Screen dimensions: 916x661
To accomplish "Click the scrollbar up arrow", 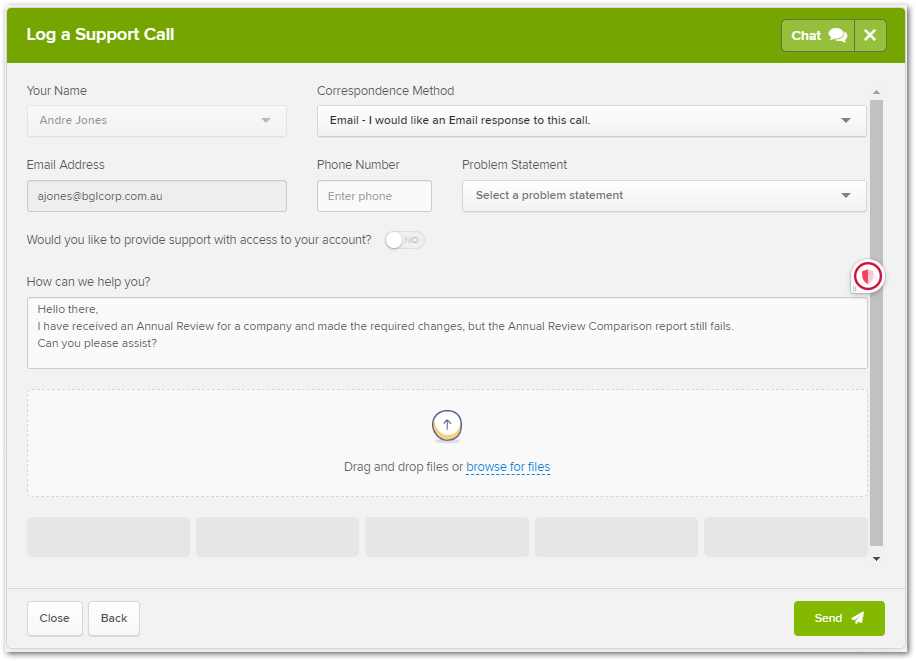I will pyautogui.click(x=877, y=92).
